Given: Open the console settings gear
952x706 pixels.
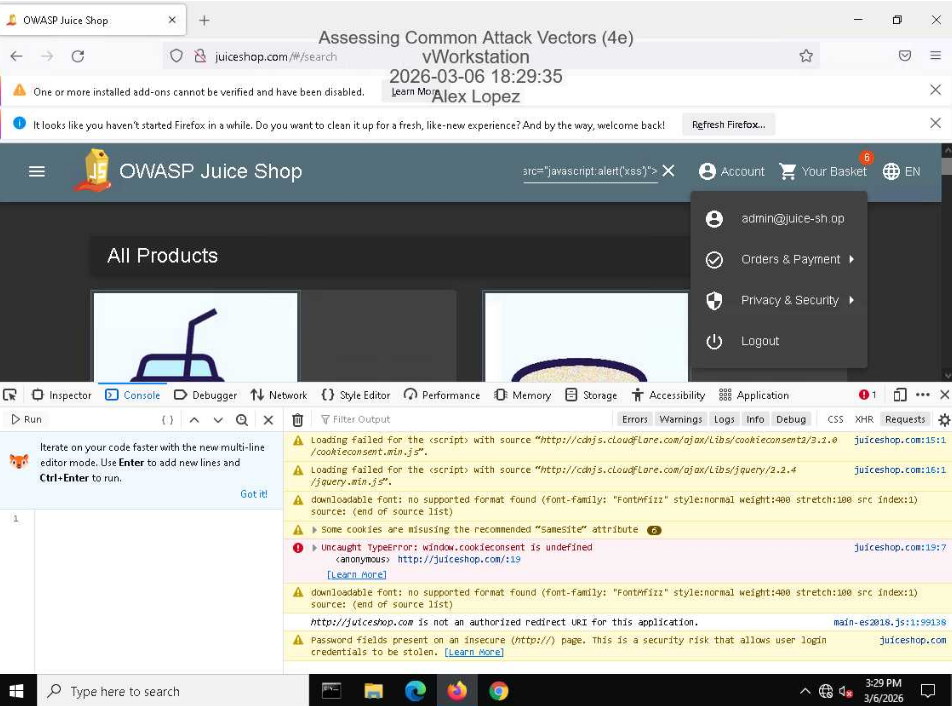Looking at the screenshot, I should 943,420.
